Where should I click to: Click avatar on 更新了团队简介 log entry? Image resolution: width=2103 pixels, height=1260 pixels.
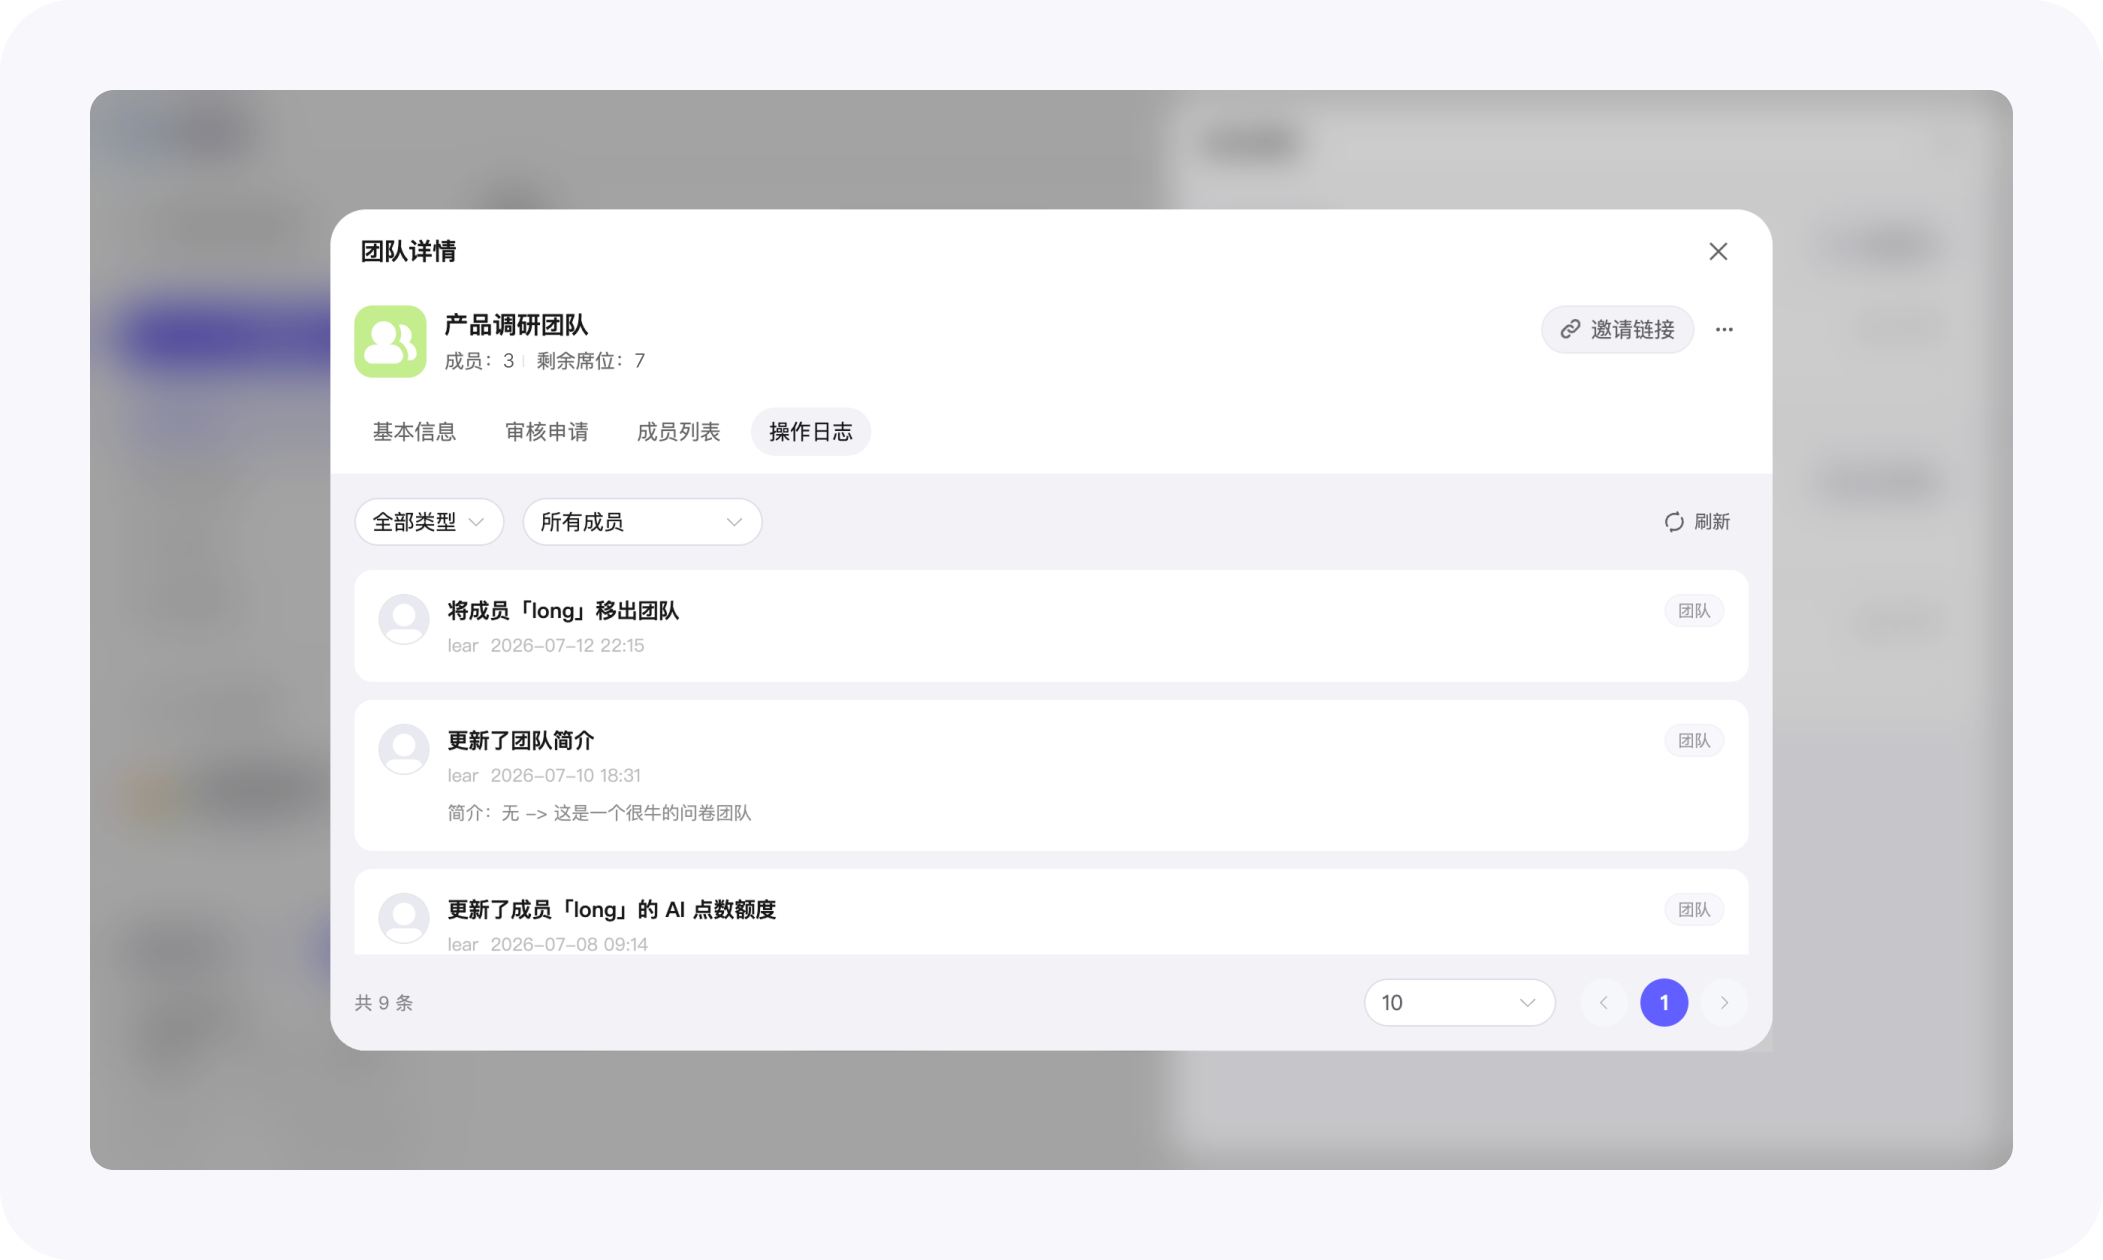pyautogui.click(x=404, y=750)
